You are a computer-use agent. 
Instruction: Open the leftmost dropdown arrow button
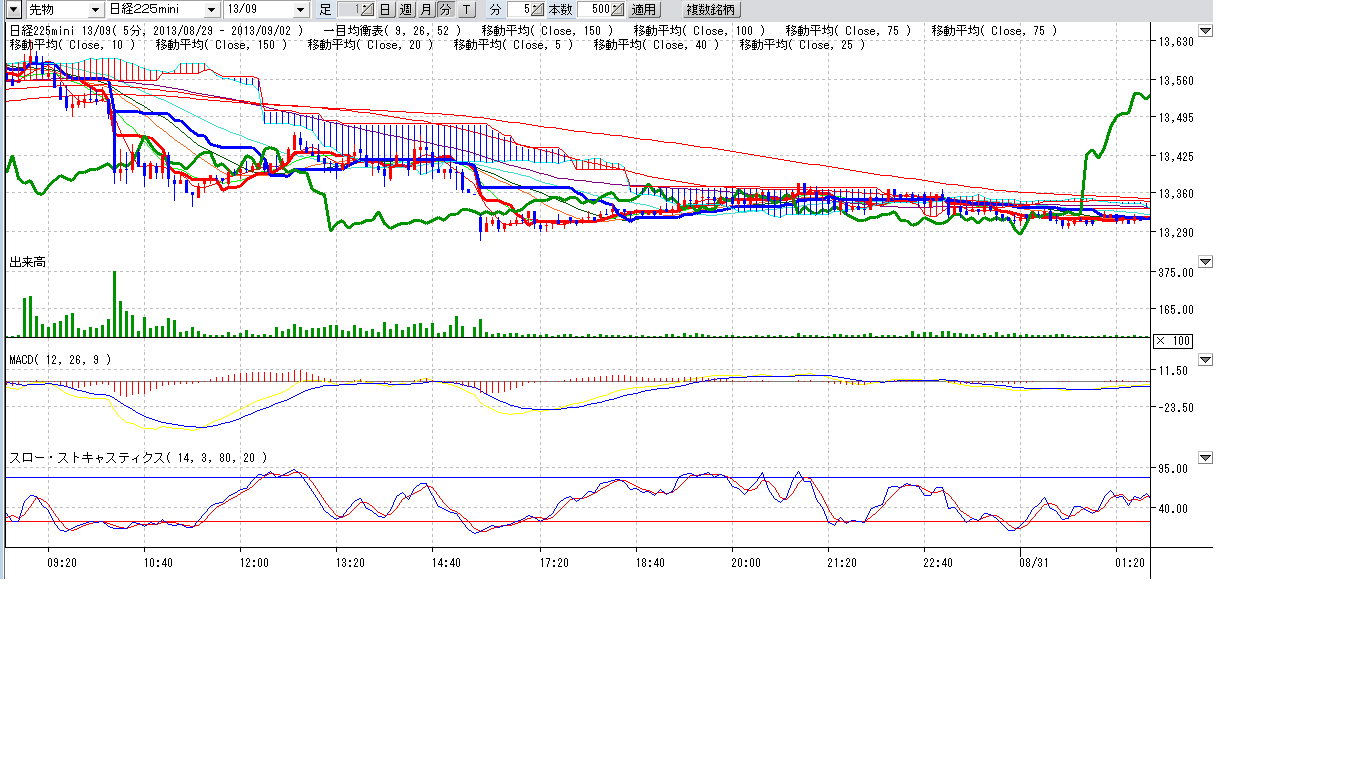(14, 10)
